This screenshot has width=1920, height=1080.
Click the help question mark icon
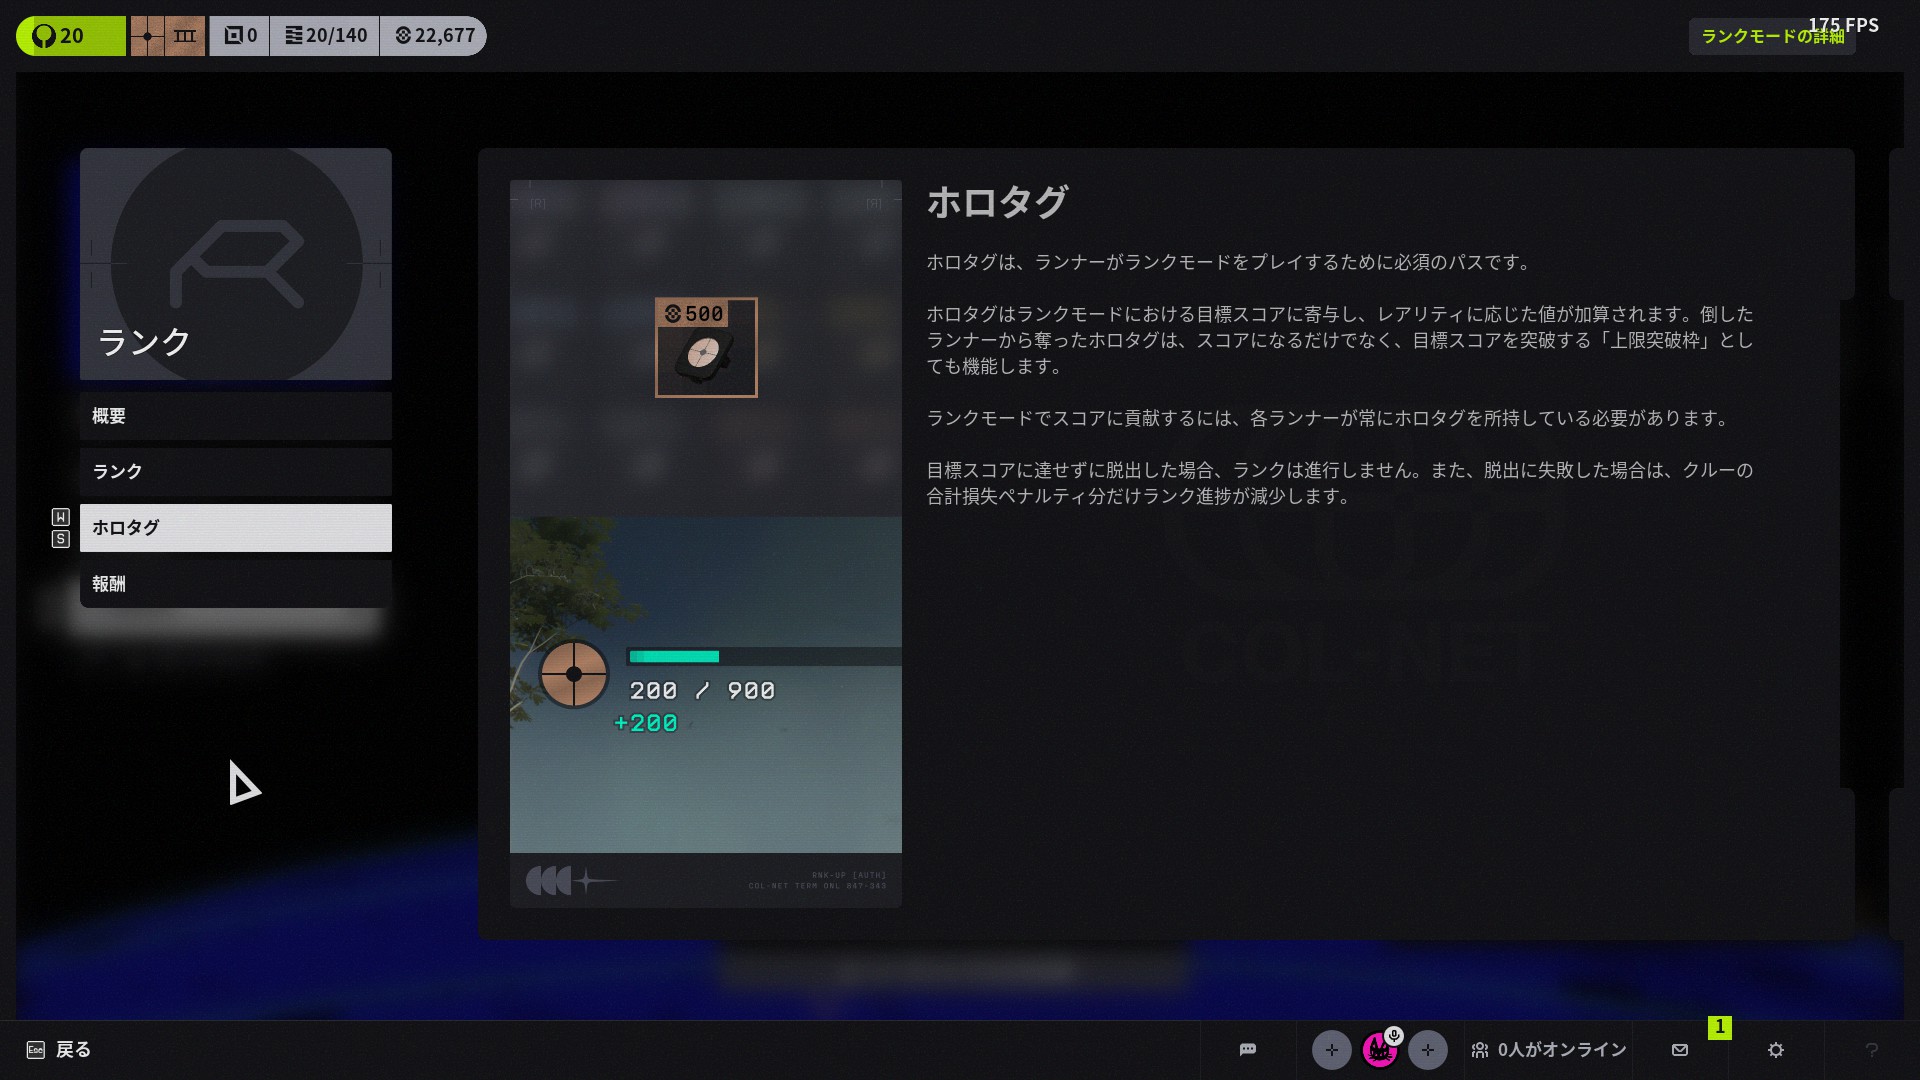pyautogui.click(x=1871, y=1049)
